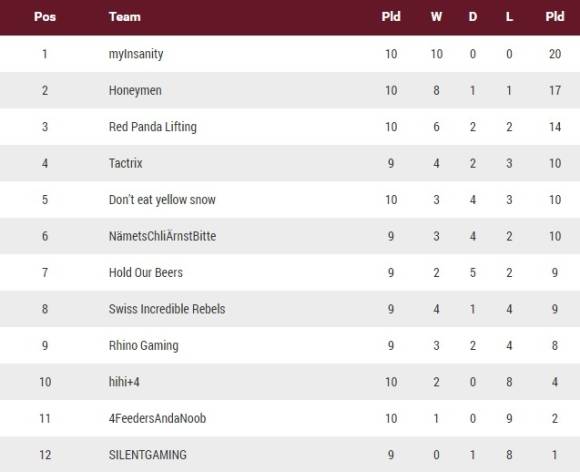
Task: Select the W column header
Action: (x=436, y=17)
